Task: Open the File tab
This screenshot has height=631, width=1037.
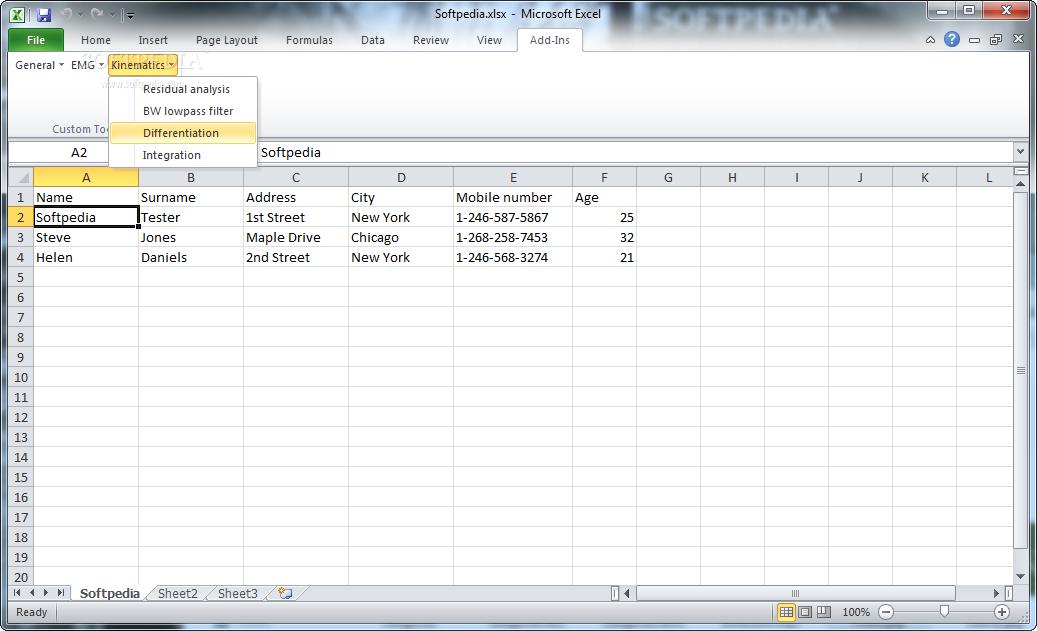Action: click(x=36, y=40)
